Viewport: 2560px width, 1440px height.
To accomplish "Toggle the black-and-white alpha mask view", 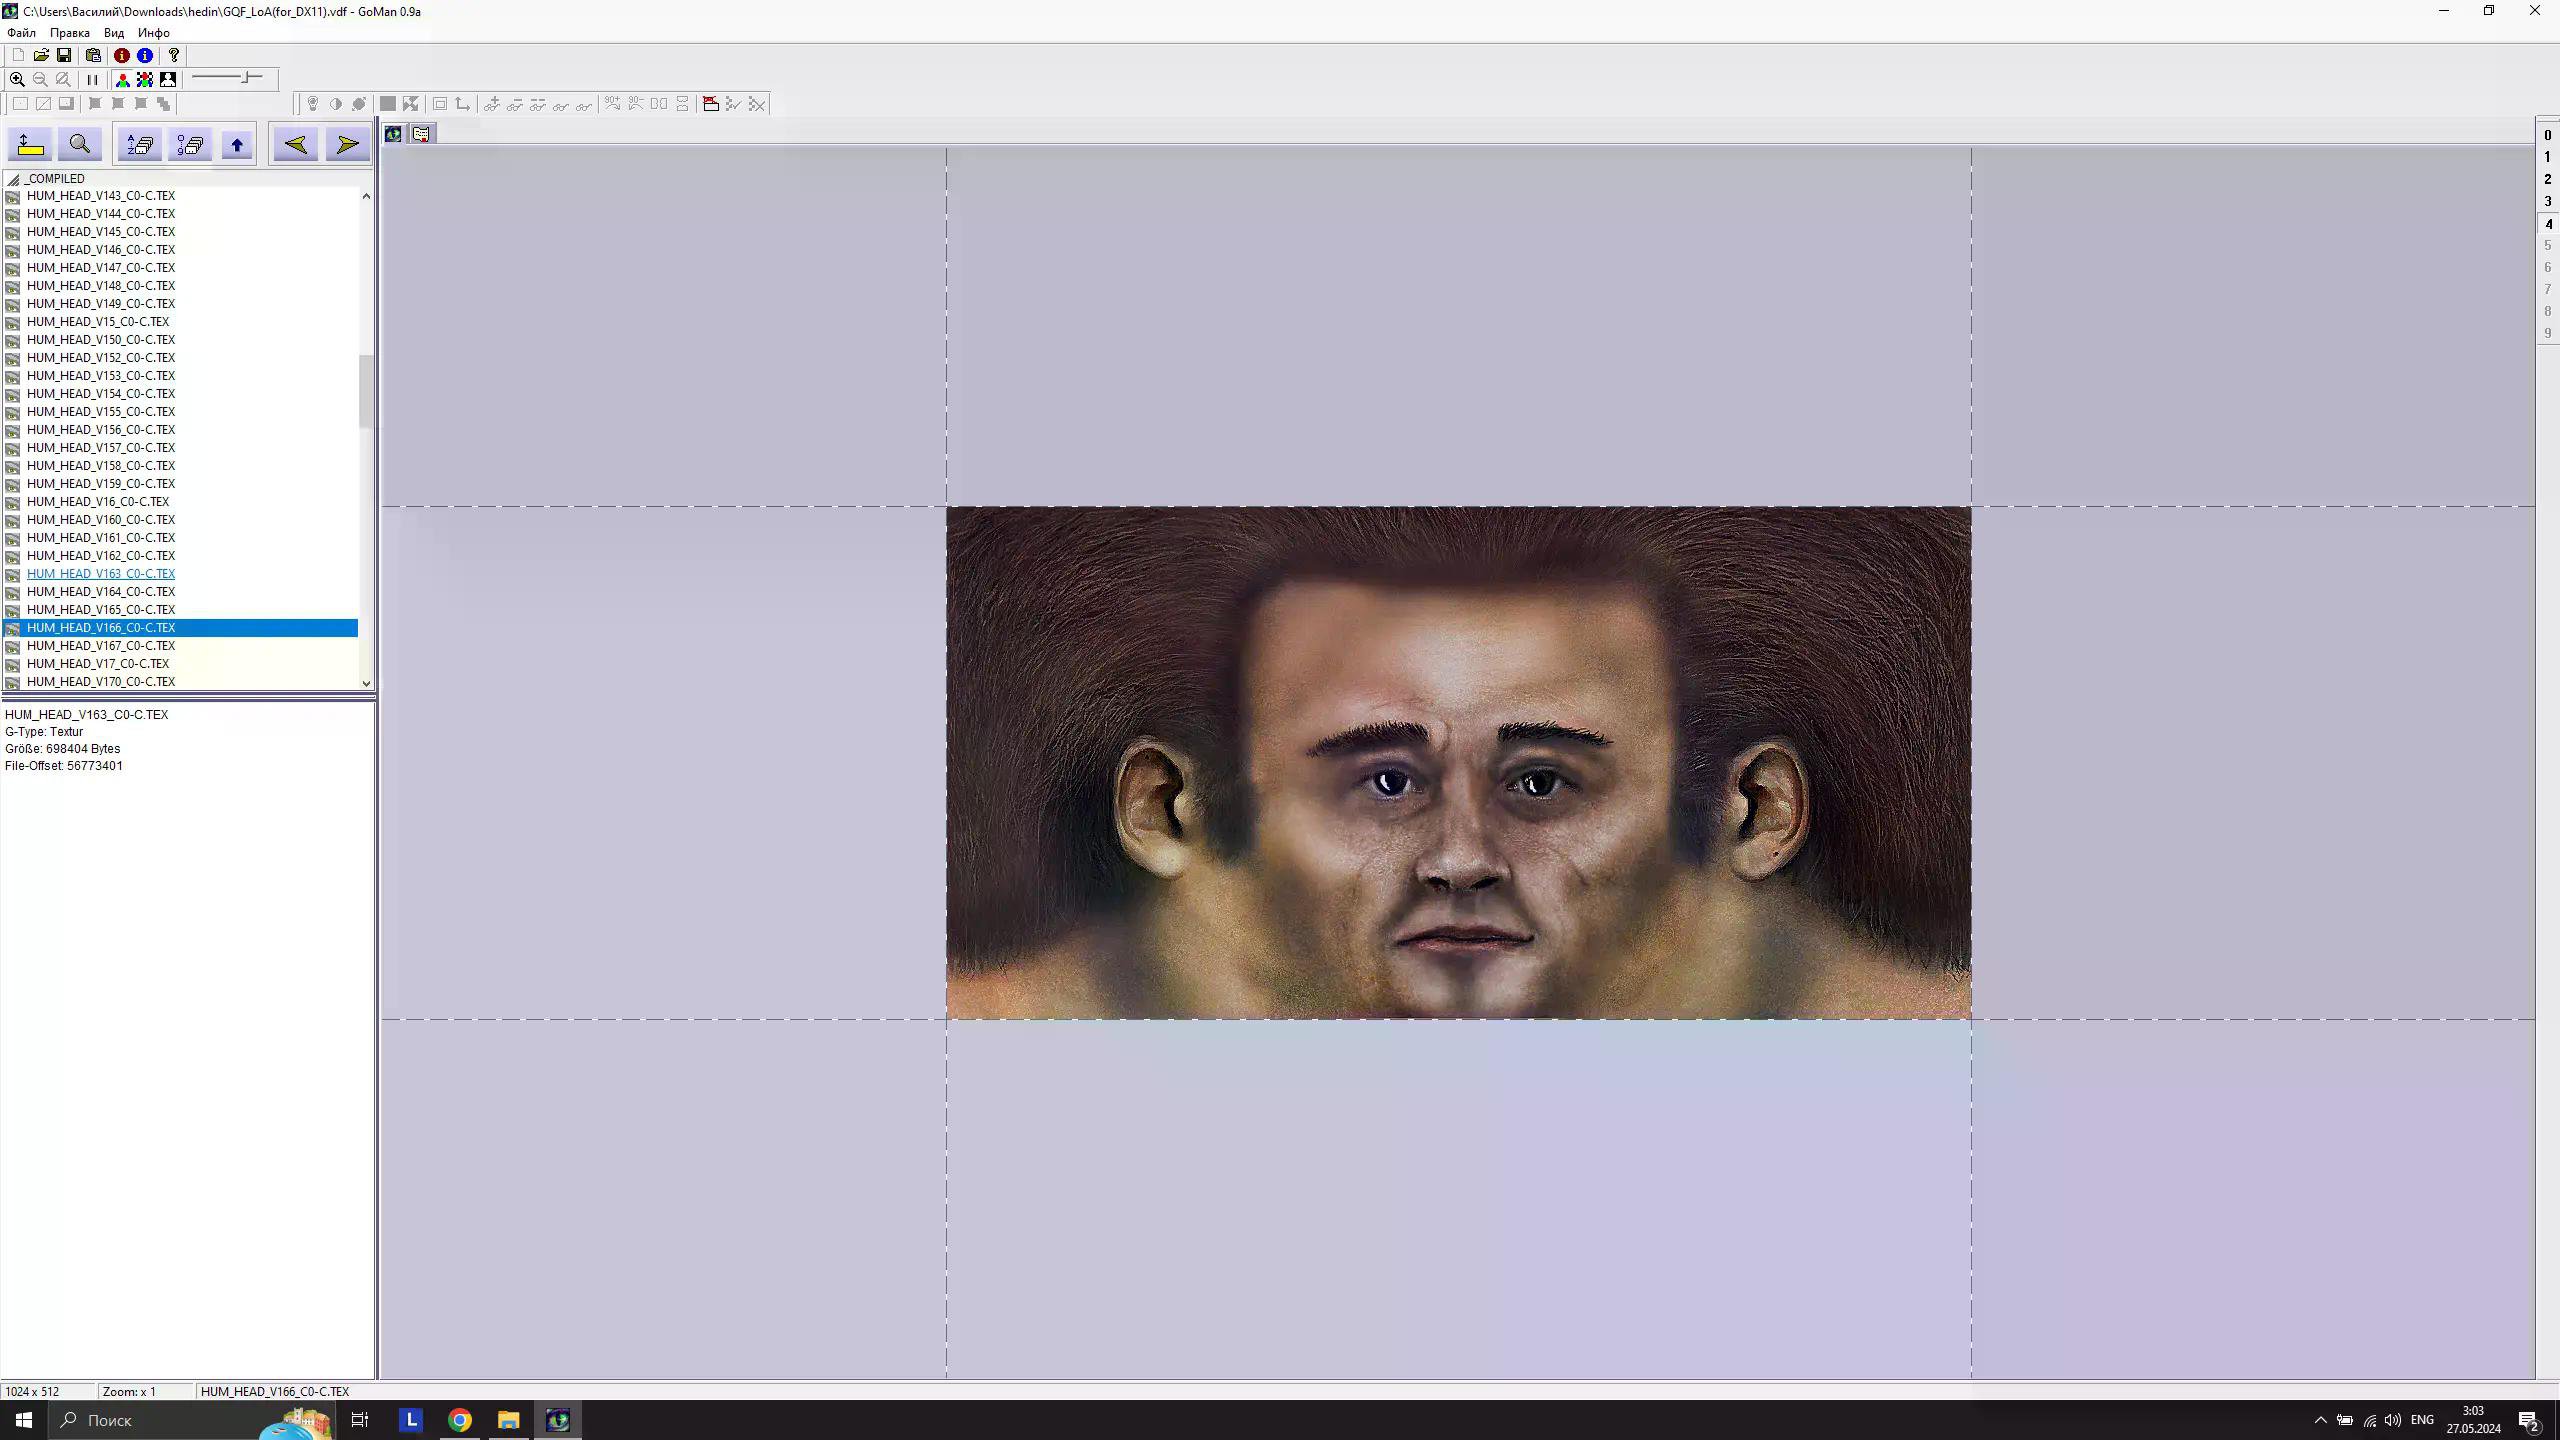I will click(x=168, y=79).
